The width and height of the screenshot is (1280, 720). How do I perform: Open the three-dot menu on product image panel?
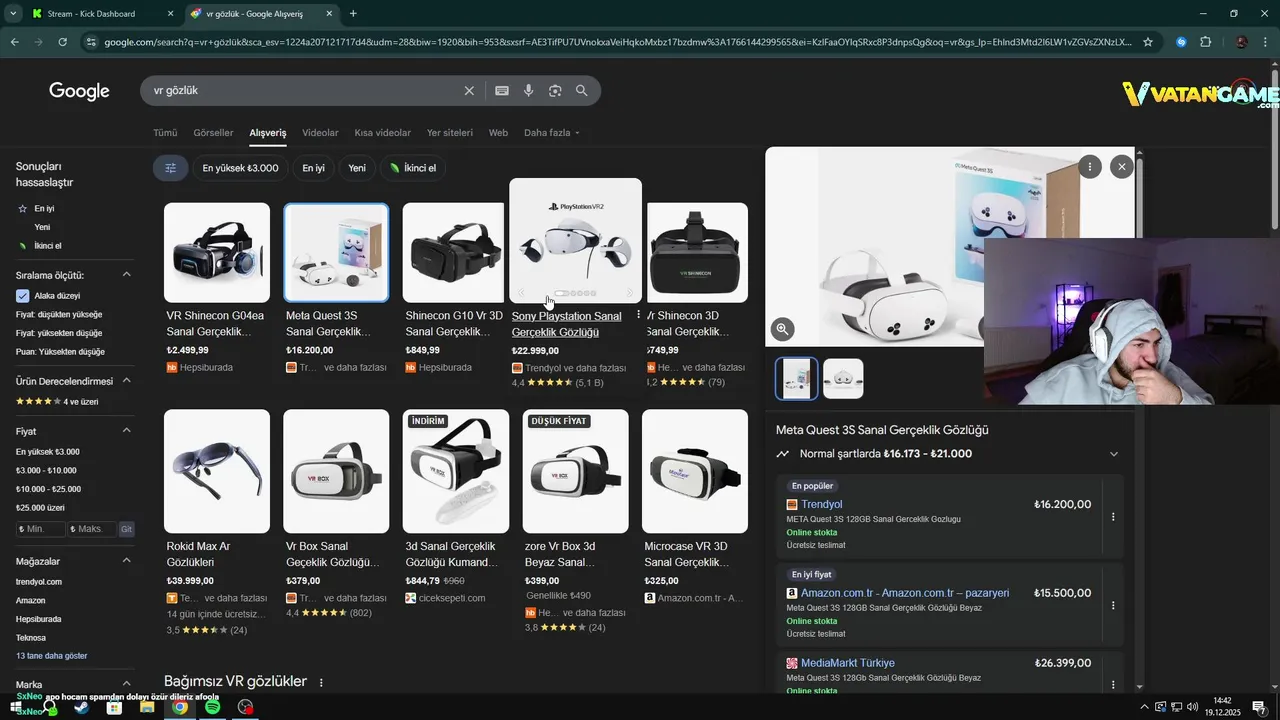click(x=1090, y=167)
